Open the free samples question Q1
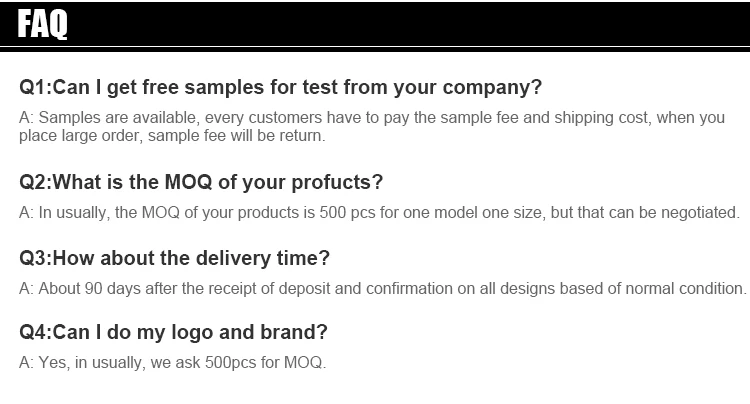Image resolution: width=750 pixels, height=404 pixels. [x=281, y=87]
